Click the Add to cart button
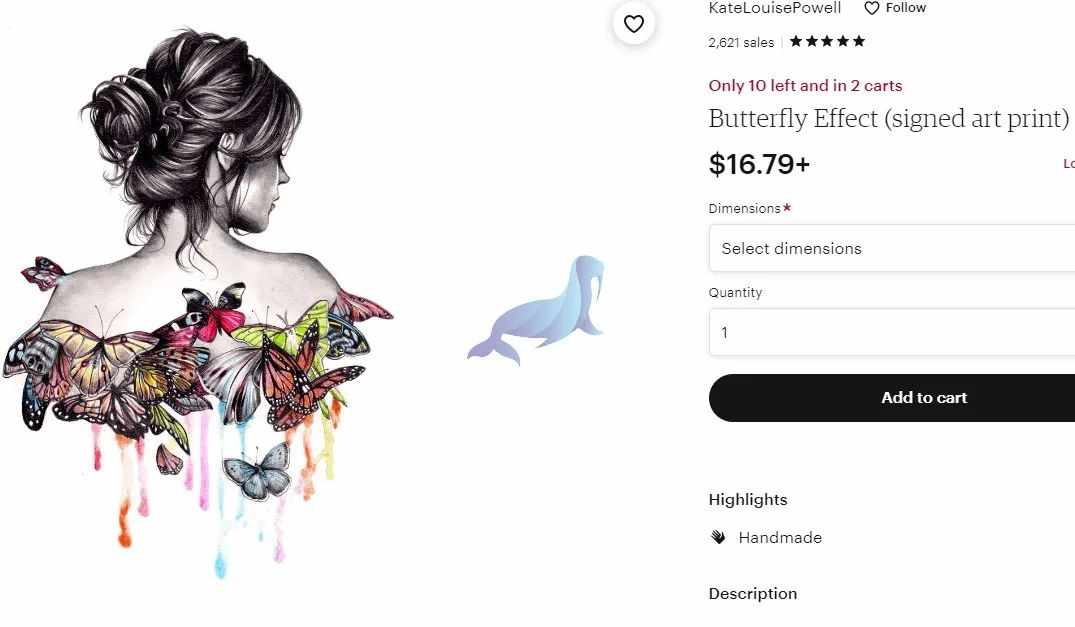Image resolution: width=1075 pixels, height=627 pixels. coord(891,397)
